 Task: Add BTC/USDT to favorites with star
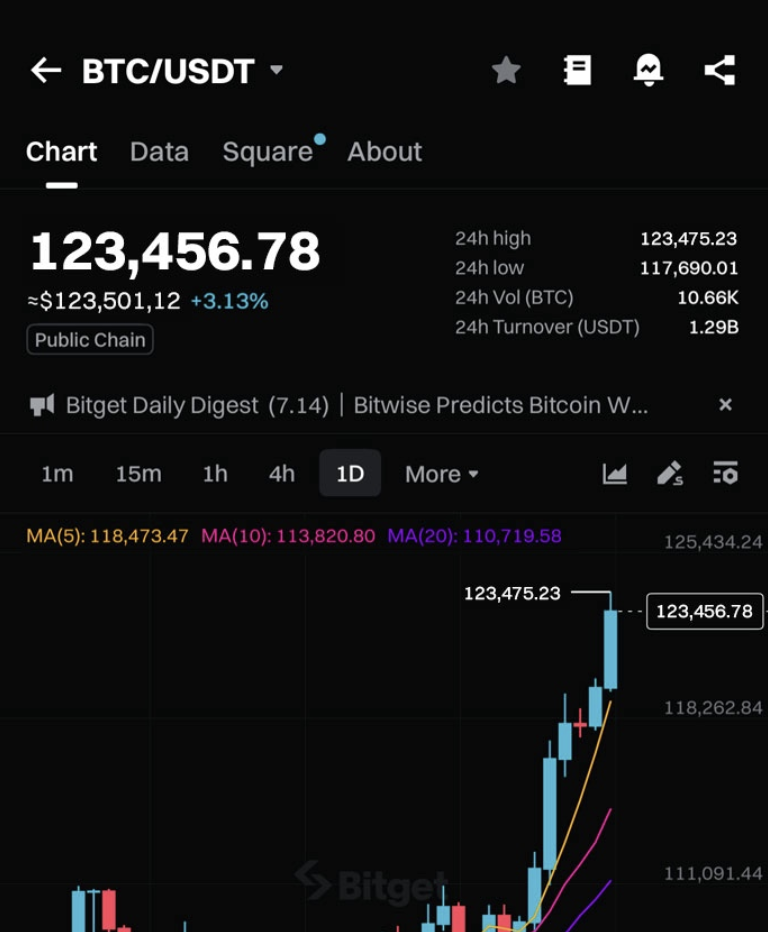tap(506, 70)
